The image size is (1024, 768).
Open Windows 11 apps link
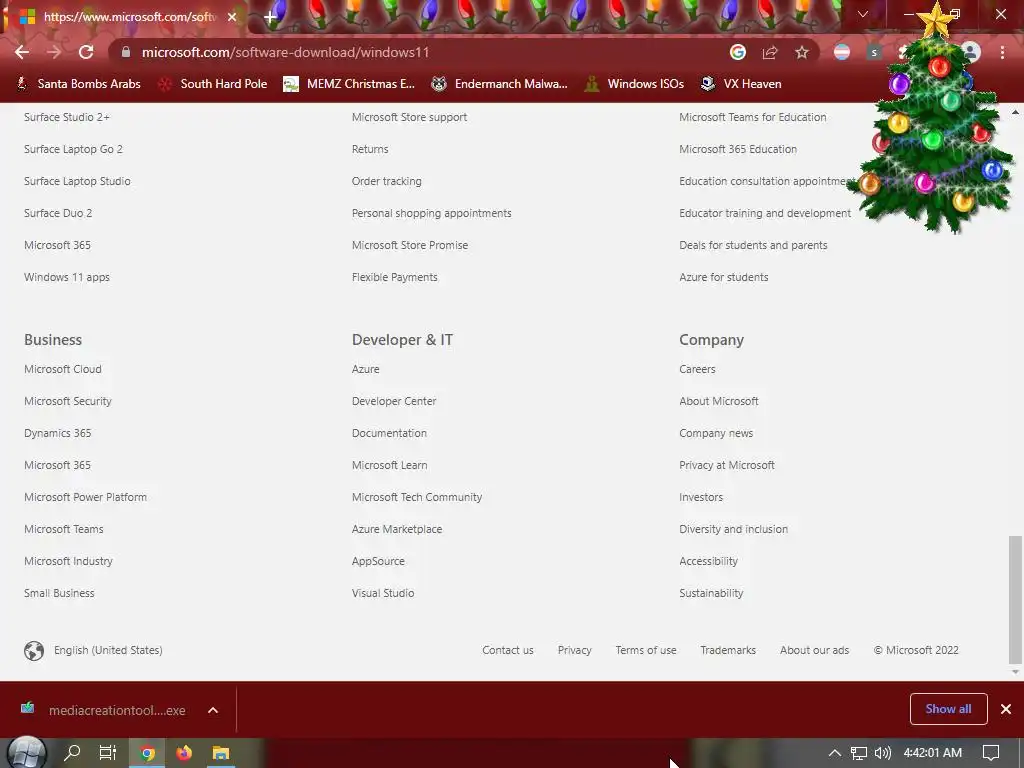point(67,278)
